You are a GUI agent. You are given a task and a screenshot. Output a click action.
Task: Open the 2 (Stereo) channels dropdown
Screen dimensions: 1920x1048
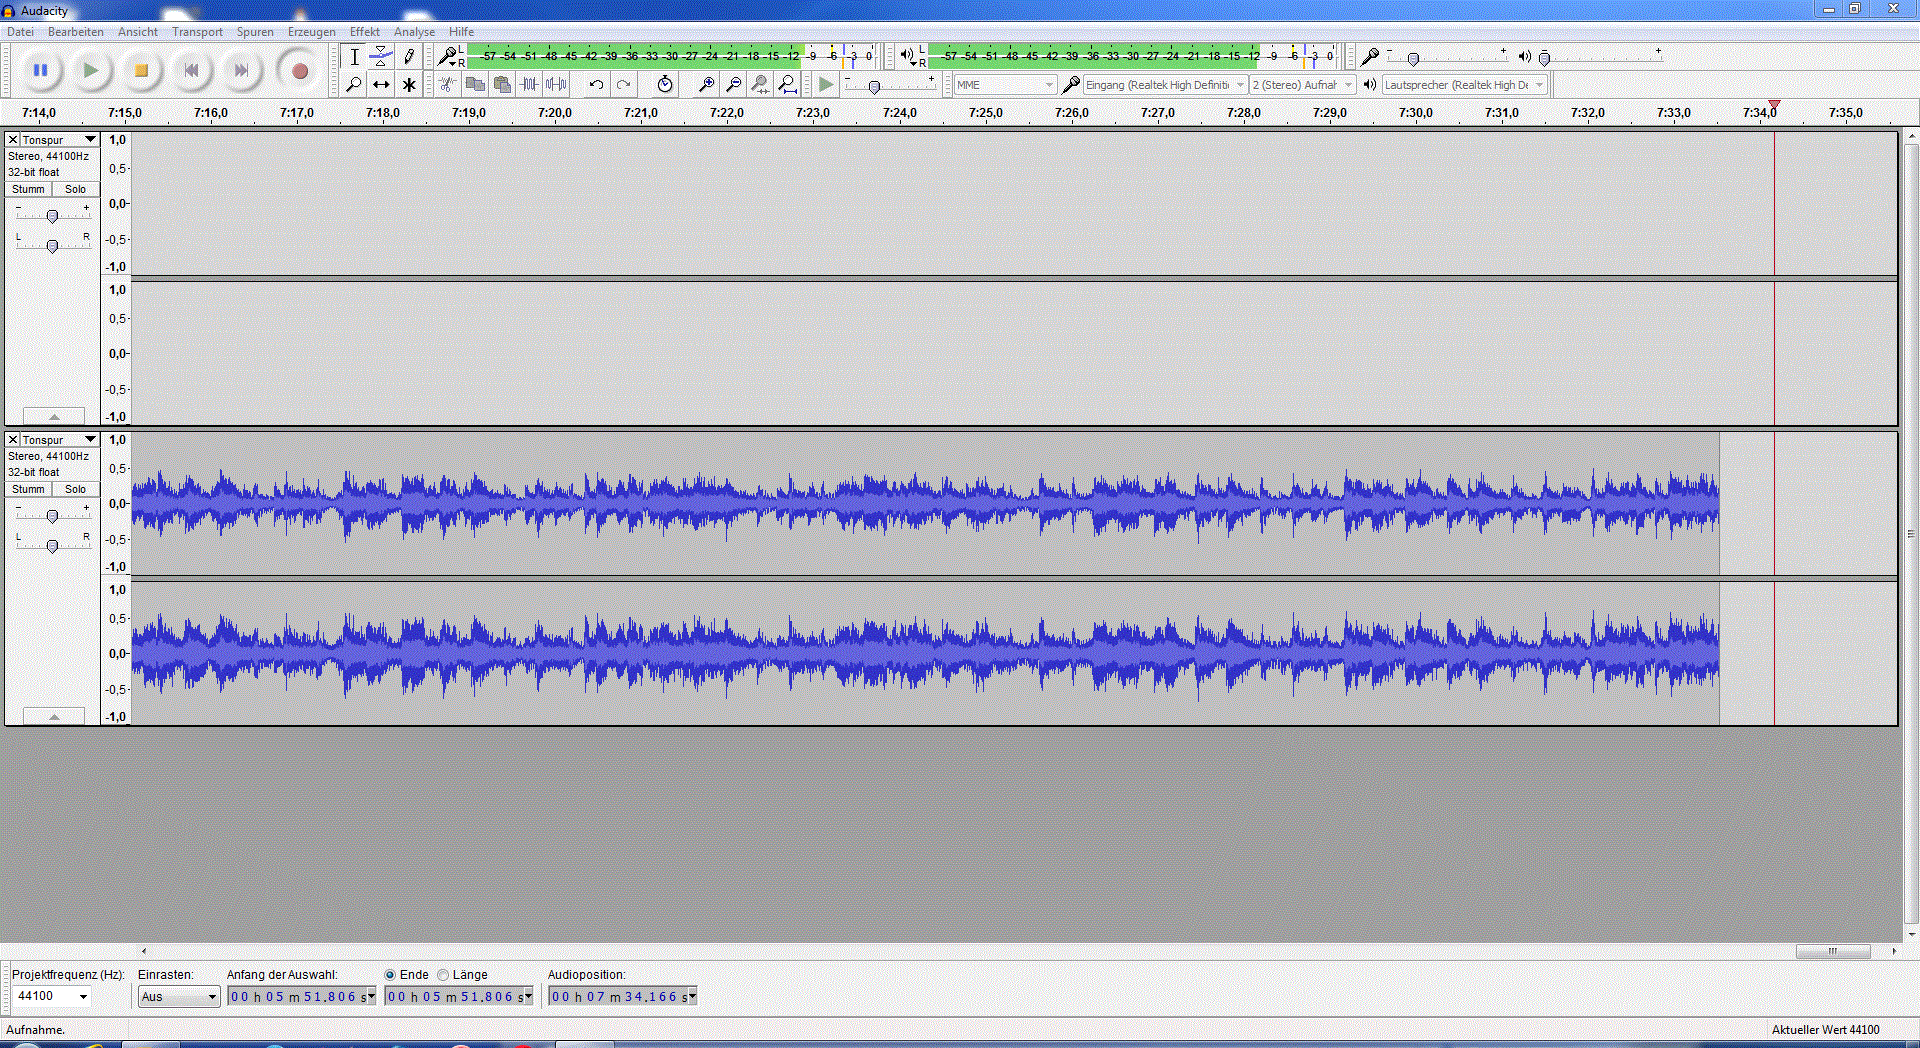pyautogui.click(x=1303, y=85)
